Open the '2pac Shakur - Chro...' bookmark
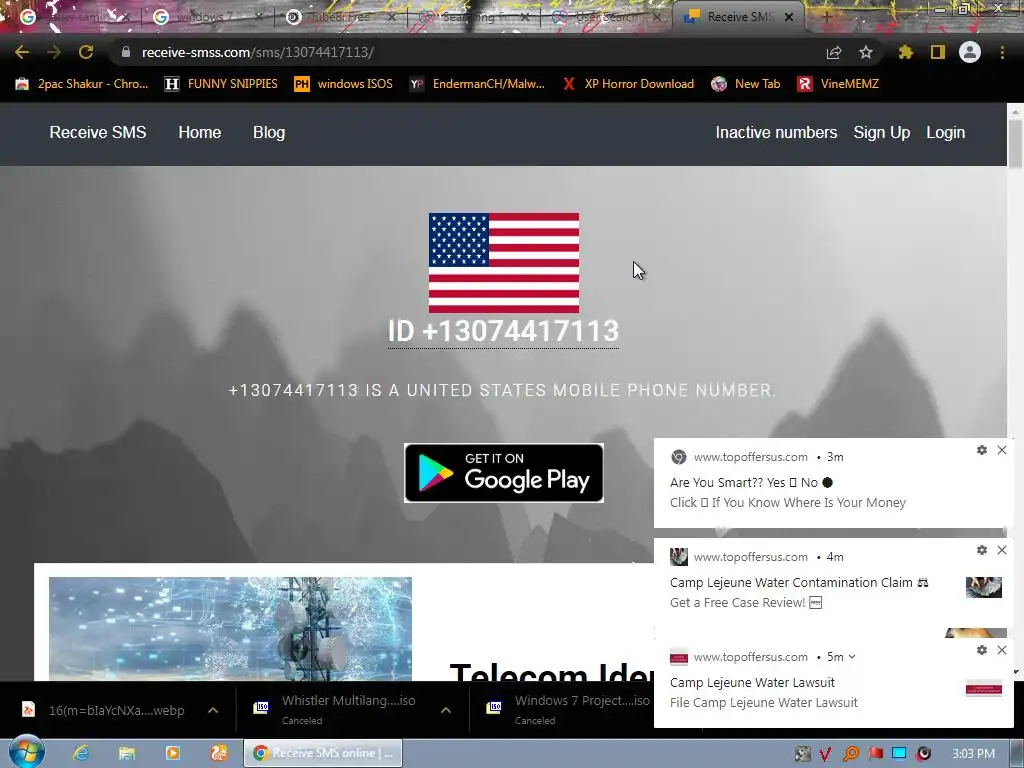The height and width of the screenshot is (768, 1024). click(82, 84)
